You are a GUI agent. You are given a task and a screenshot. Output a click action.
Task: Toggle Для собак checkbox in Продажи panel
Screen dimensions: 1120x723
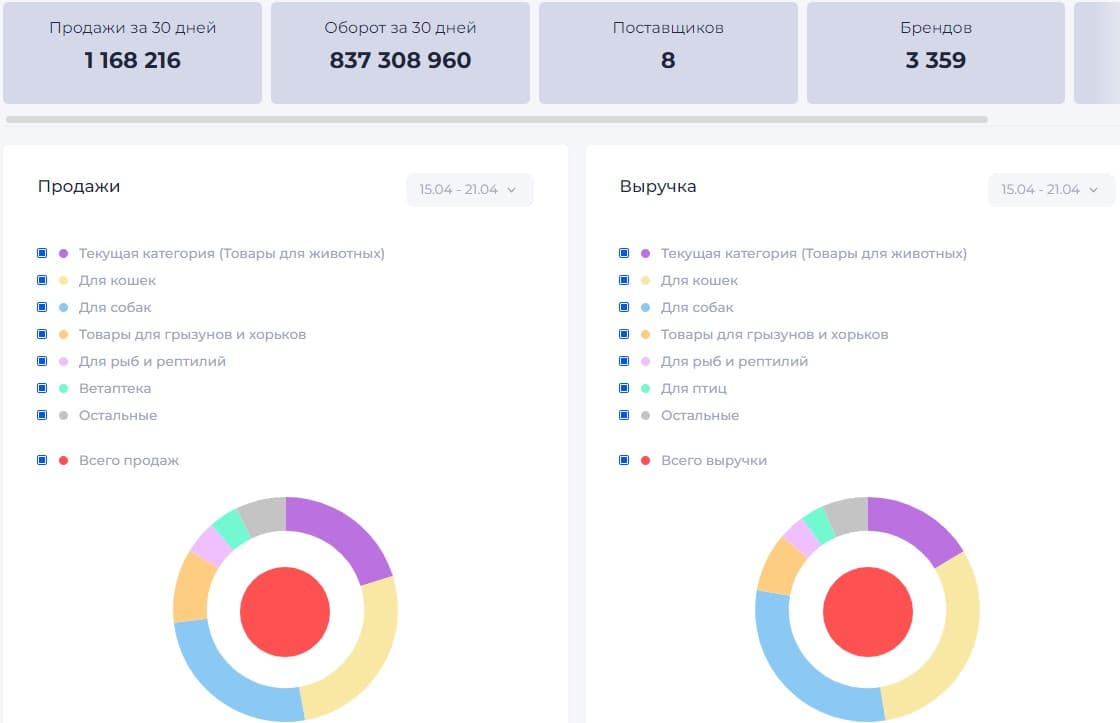point(42,307)
